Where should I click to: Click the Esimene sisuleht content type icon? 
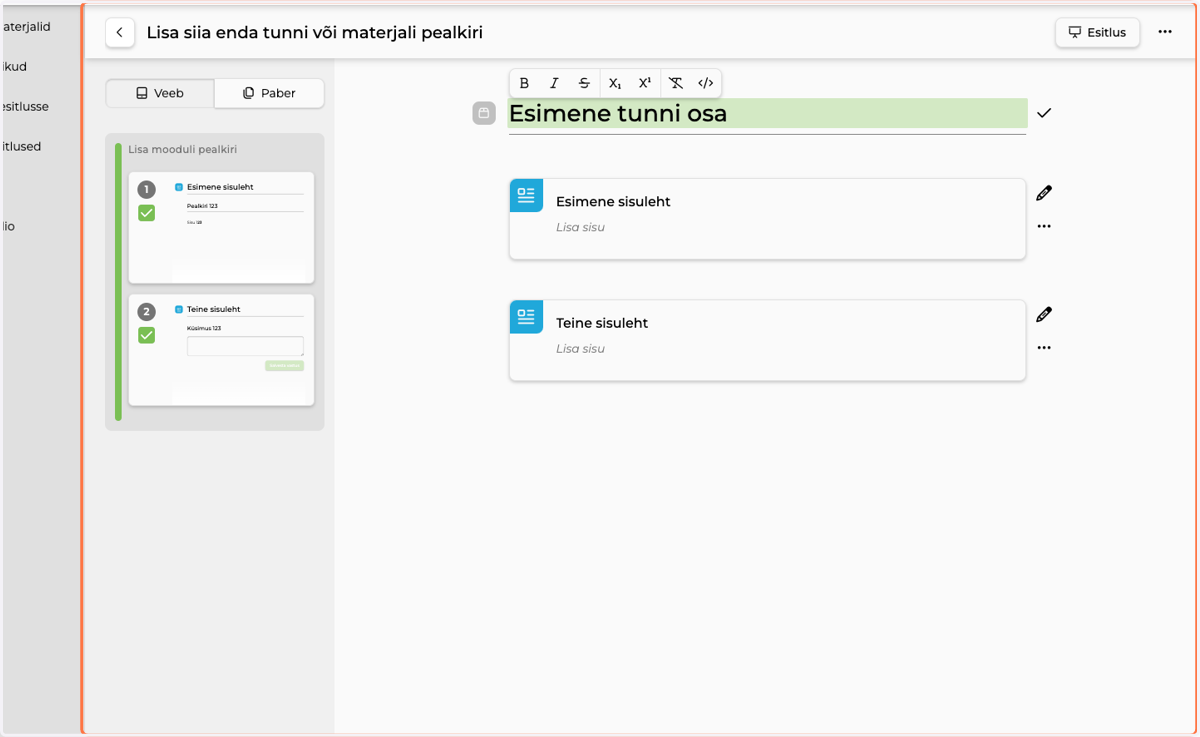[x=526, y=195]
